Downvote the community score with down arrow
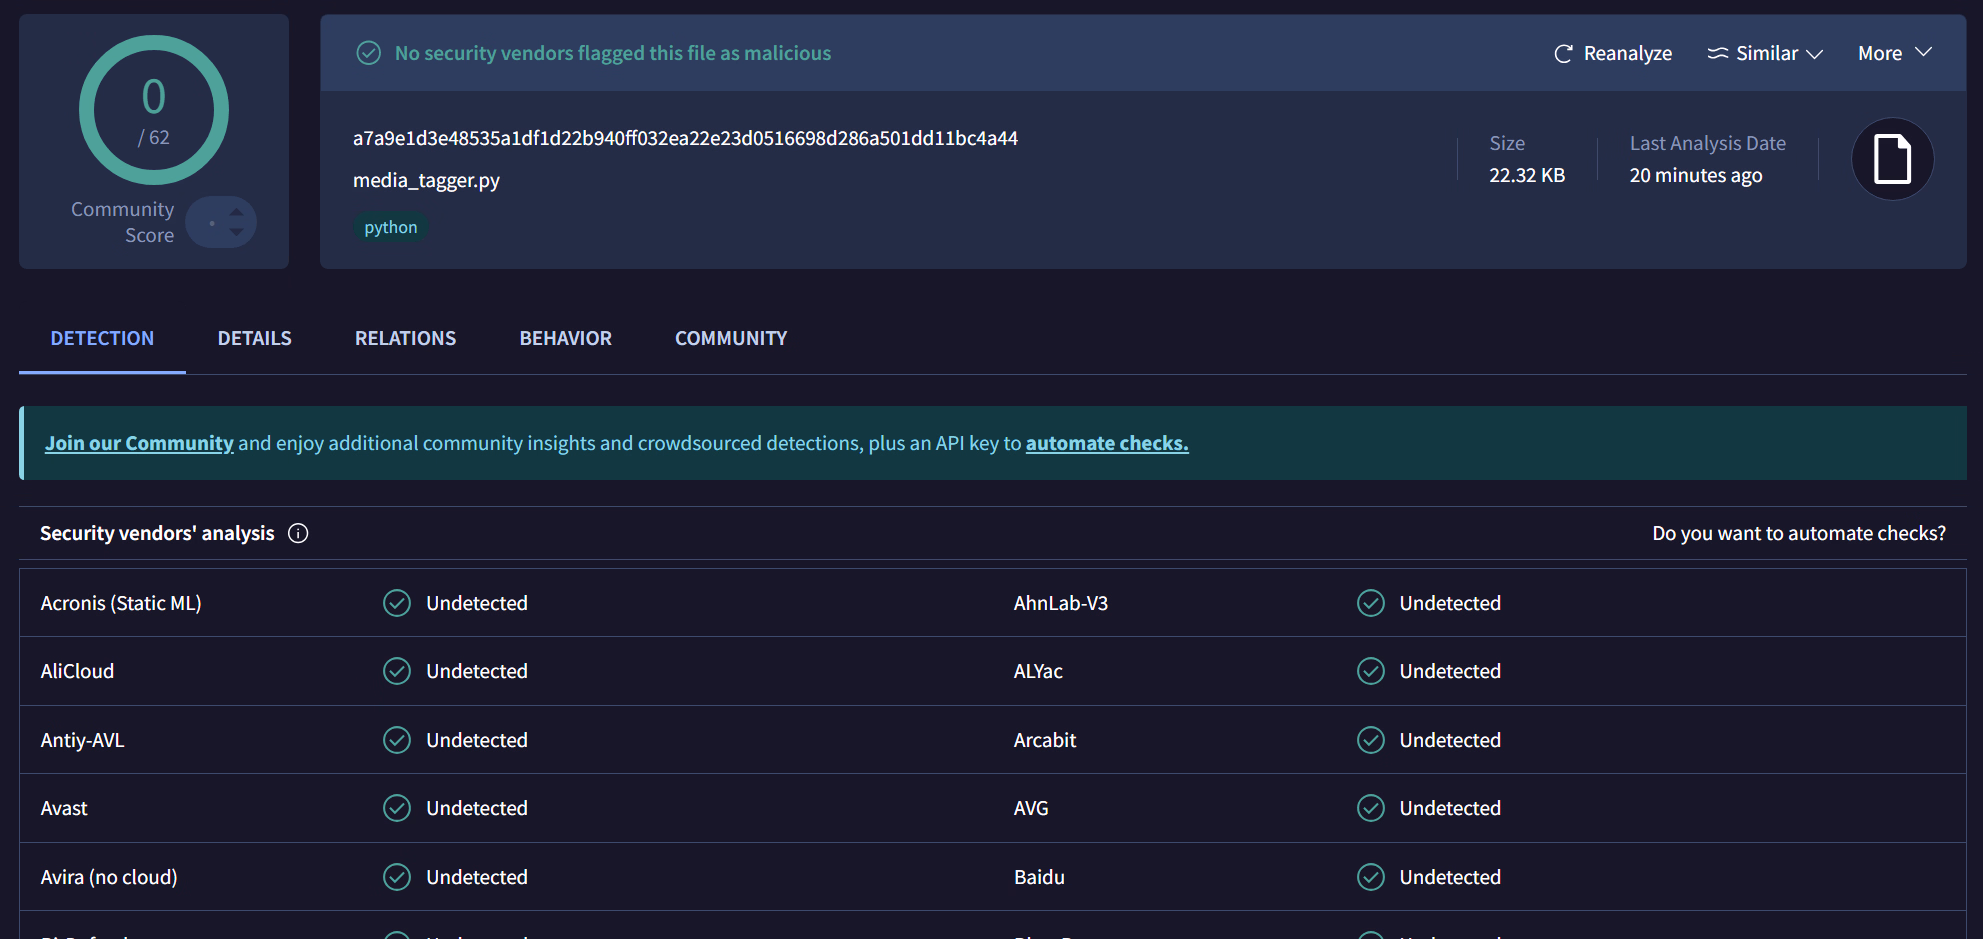This screenshot has width=1983, height=939. tap(237, 232)
